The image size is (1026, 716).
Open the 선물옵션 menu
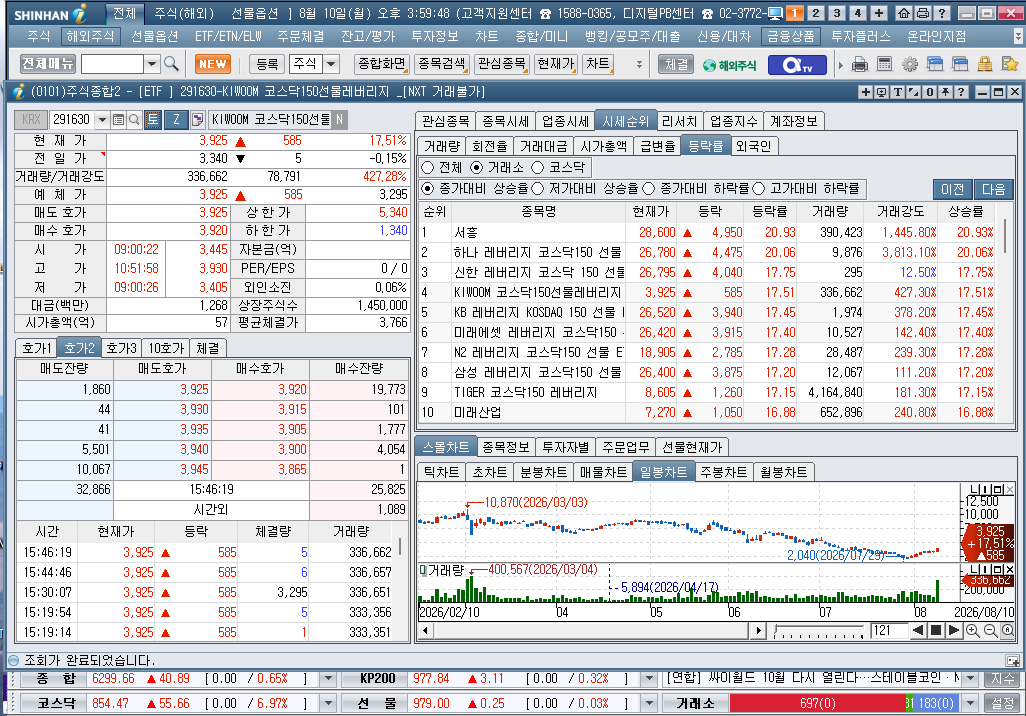coord(154,37)
